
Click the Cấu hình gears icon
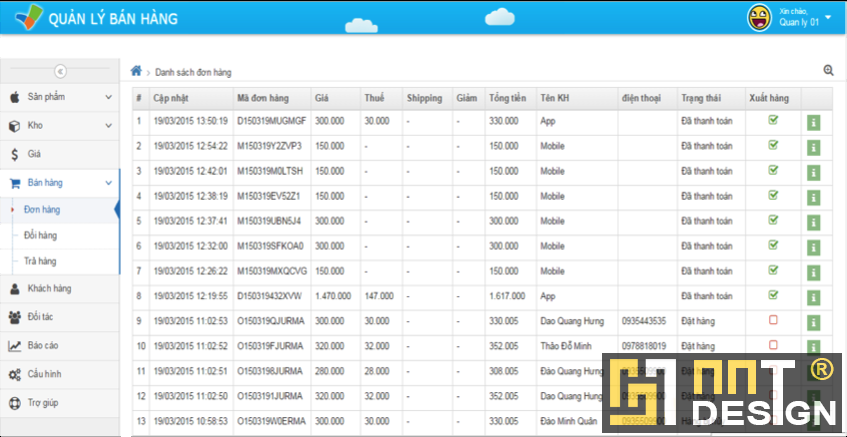(x=15, y=374)
